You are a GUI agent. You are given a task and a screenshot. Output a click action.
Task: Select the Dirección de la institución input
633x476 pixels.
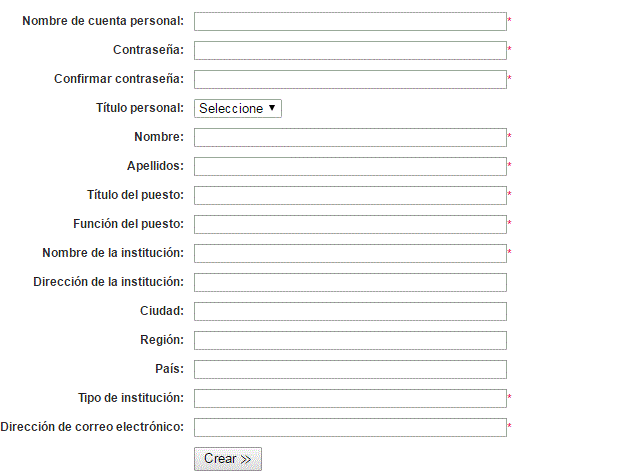(350, 283)
